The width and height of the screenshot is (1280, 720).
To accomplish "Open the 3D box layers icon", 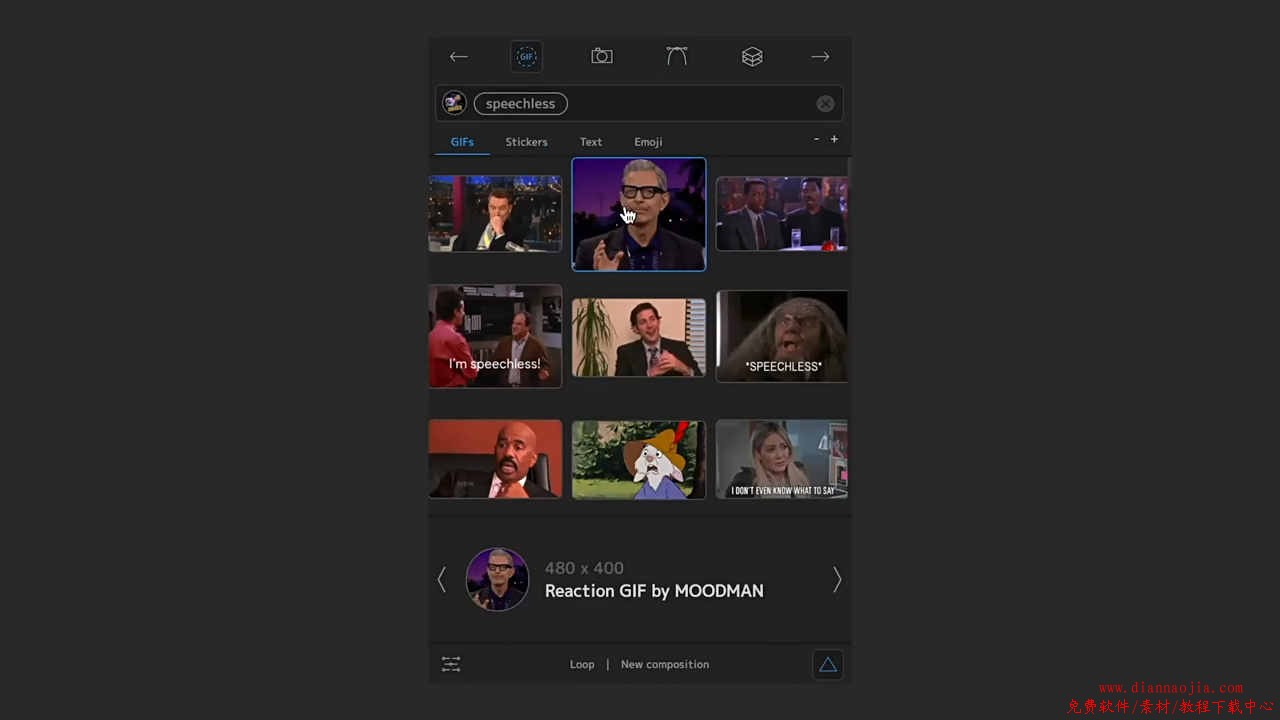I will (752, 57).
